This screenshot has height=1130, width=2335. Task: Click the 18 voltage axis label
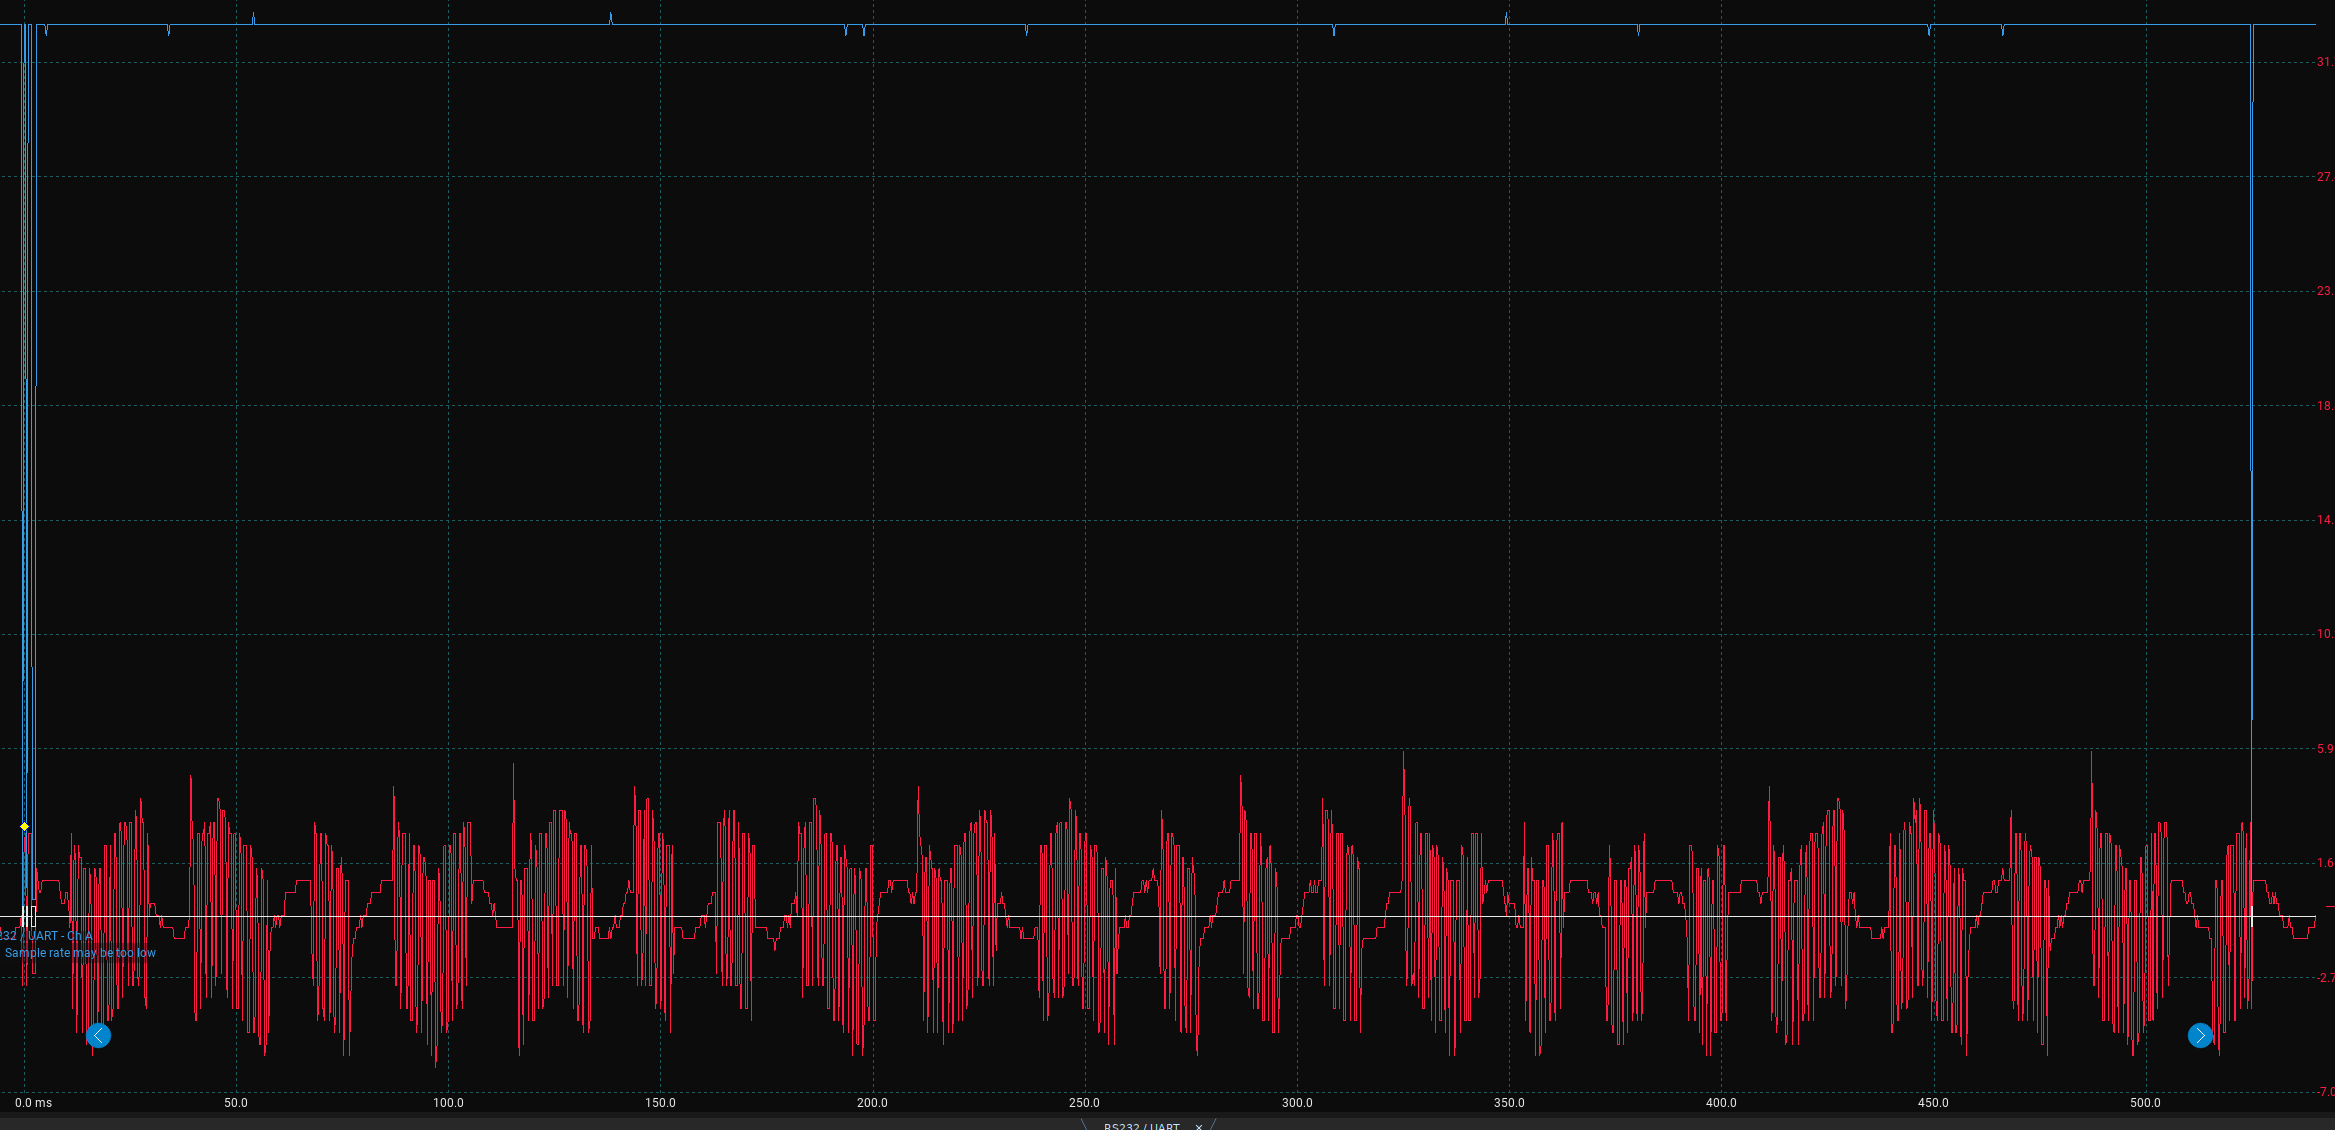point(2324,405)
